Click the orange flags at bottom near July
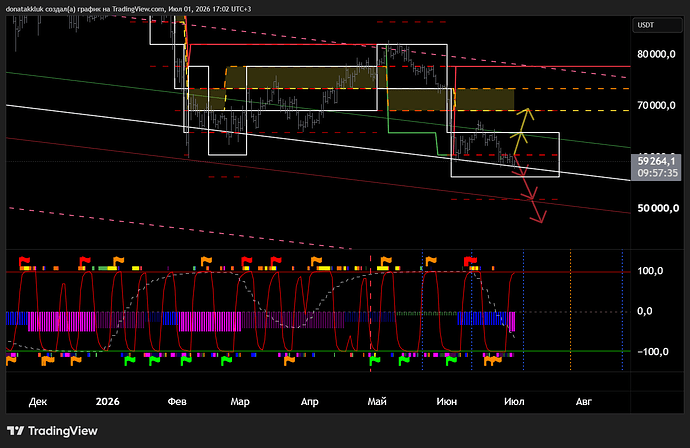 click(x=492, y=361)
